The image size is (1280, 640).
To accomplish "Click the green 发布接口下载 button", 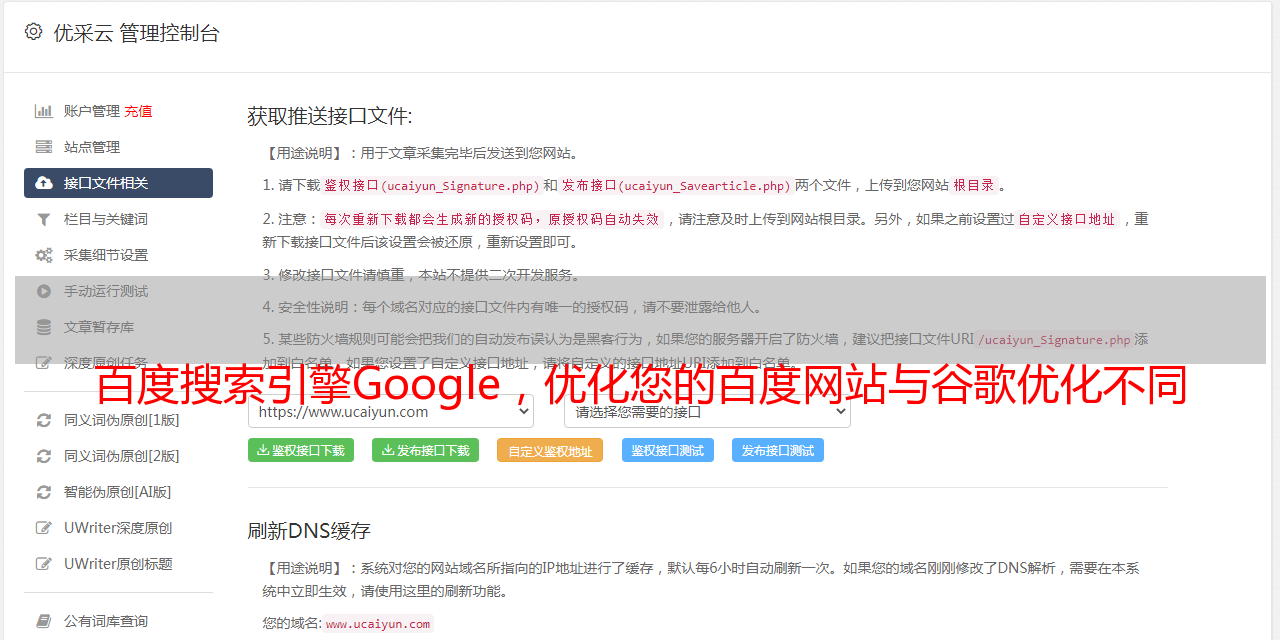I will (425, 450).
